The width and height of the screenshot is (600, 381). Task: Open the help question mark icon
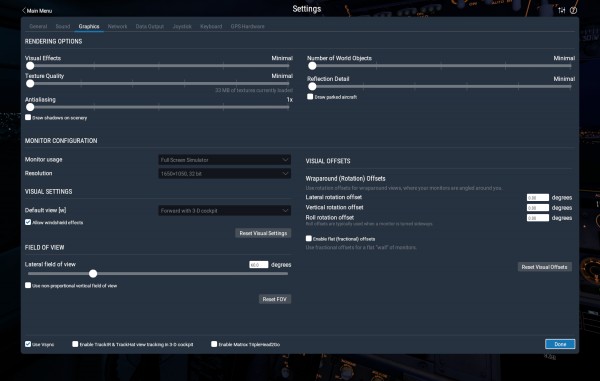coord(573,10)
